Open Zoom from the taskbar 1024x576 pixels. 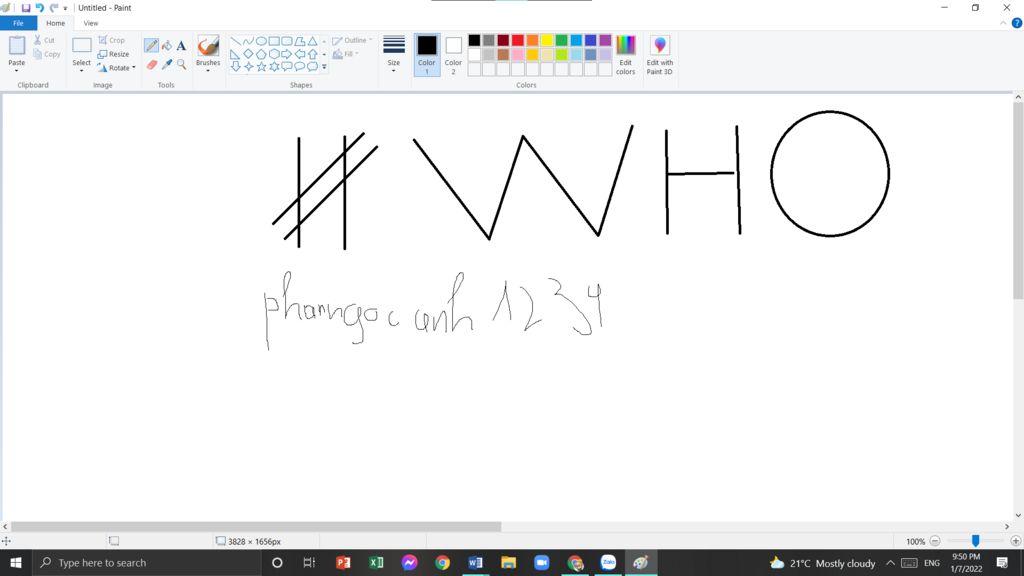click(541, 562)
